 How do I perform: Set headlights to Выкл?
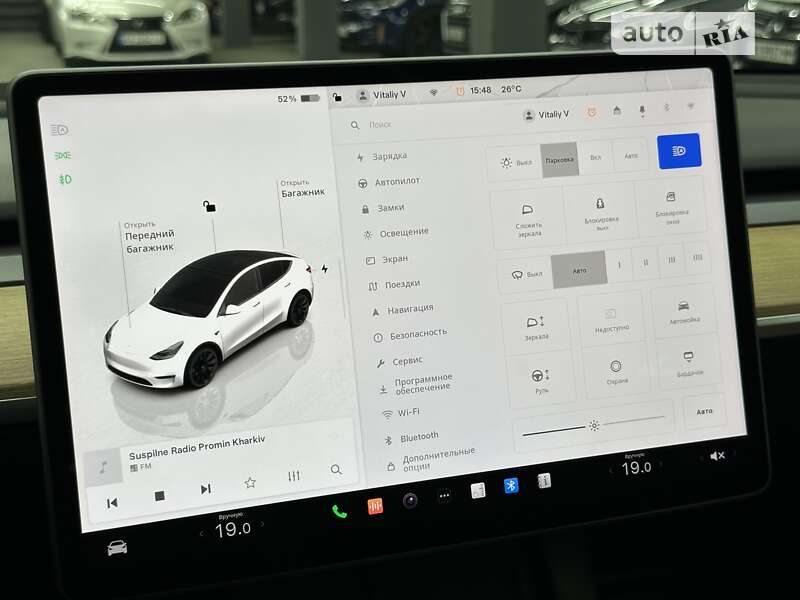click(515, 162)
